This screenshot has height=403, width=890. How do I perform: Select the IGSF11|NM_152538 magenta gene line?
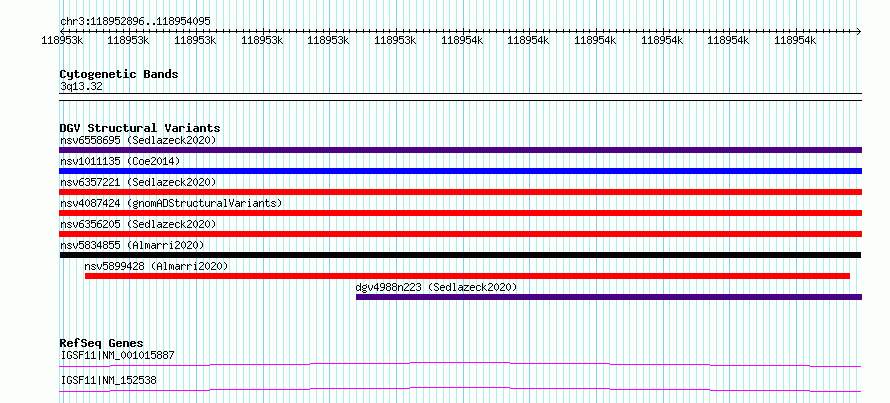460,389
